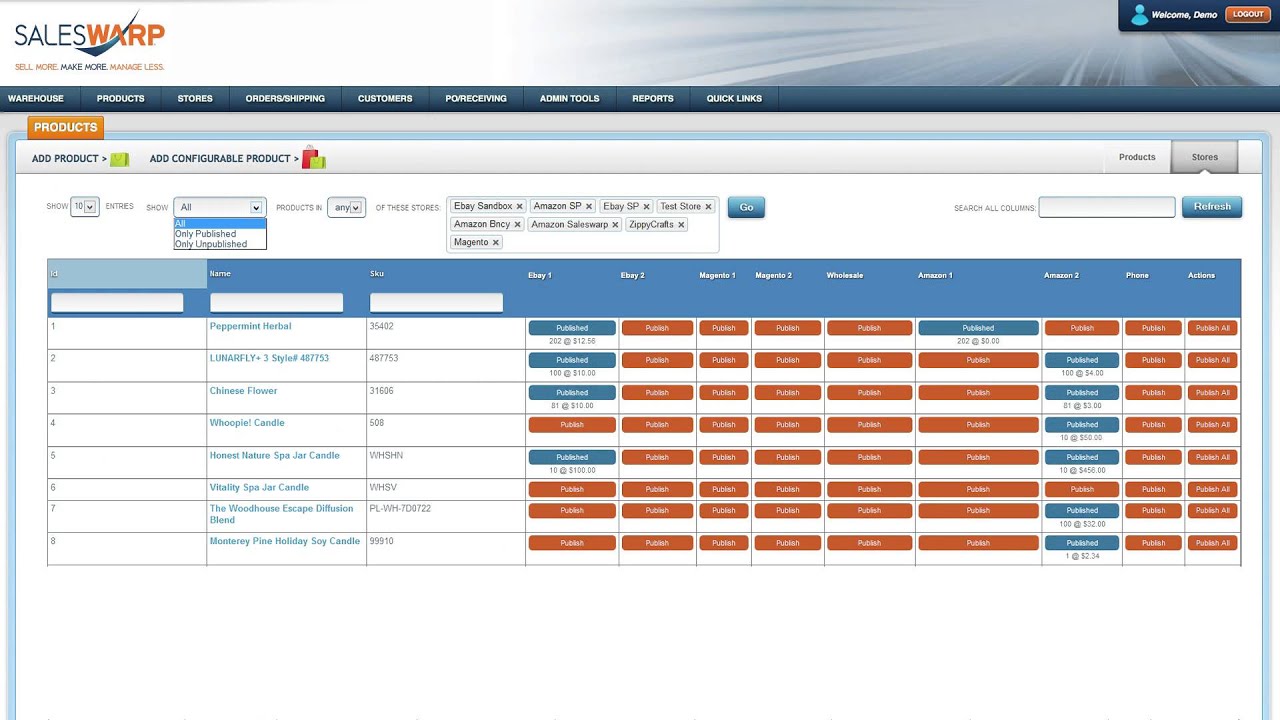Click Publish All for Monterey Pine Holiday Soy Candle
Viewport: 1280px width, 720px height.
[x=1212, y=543]
